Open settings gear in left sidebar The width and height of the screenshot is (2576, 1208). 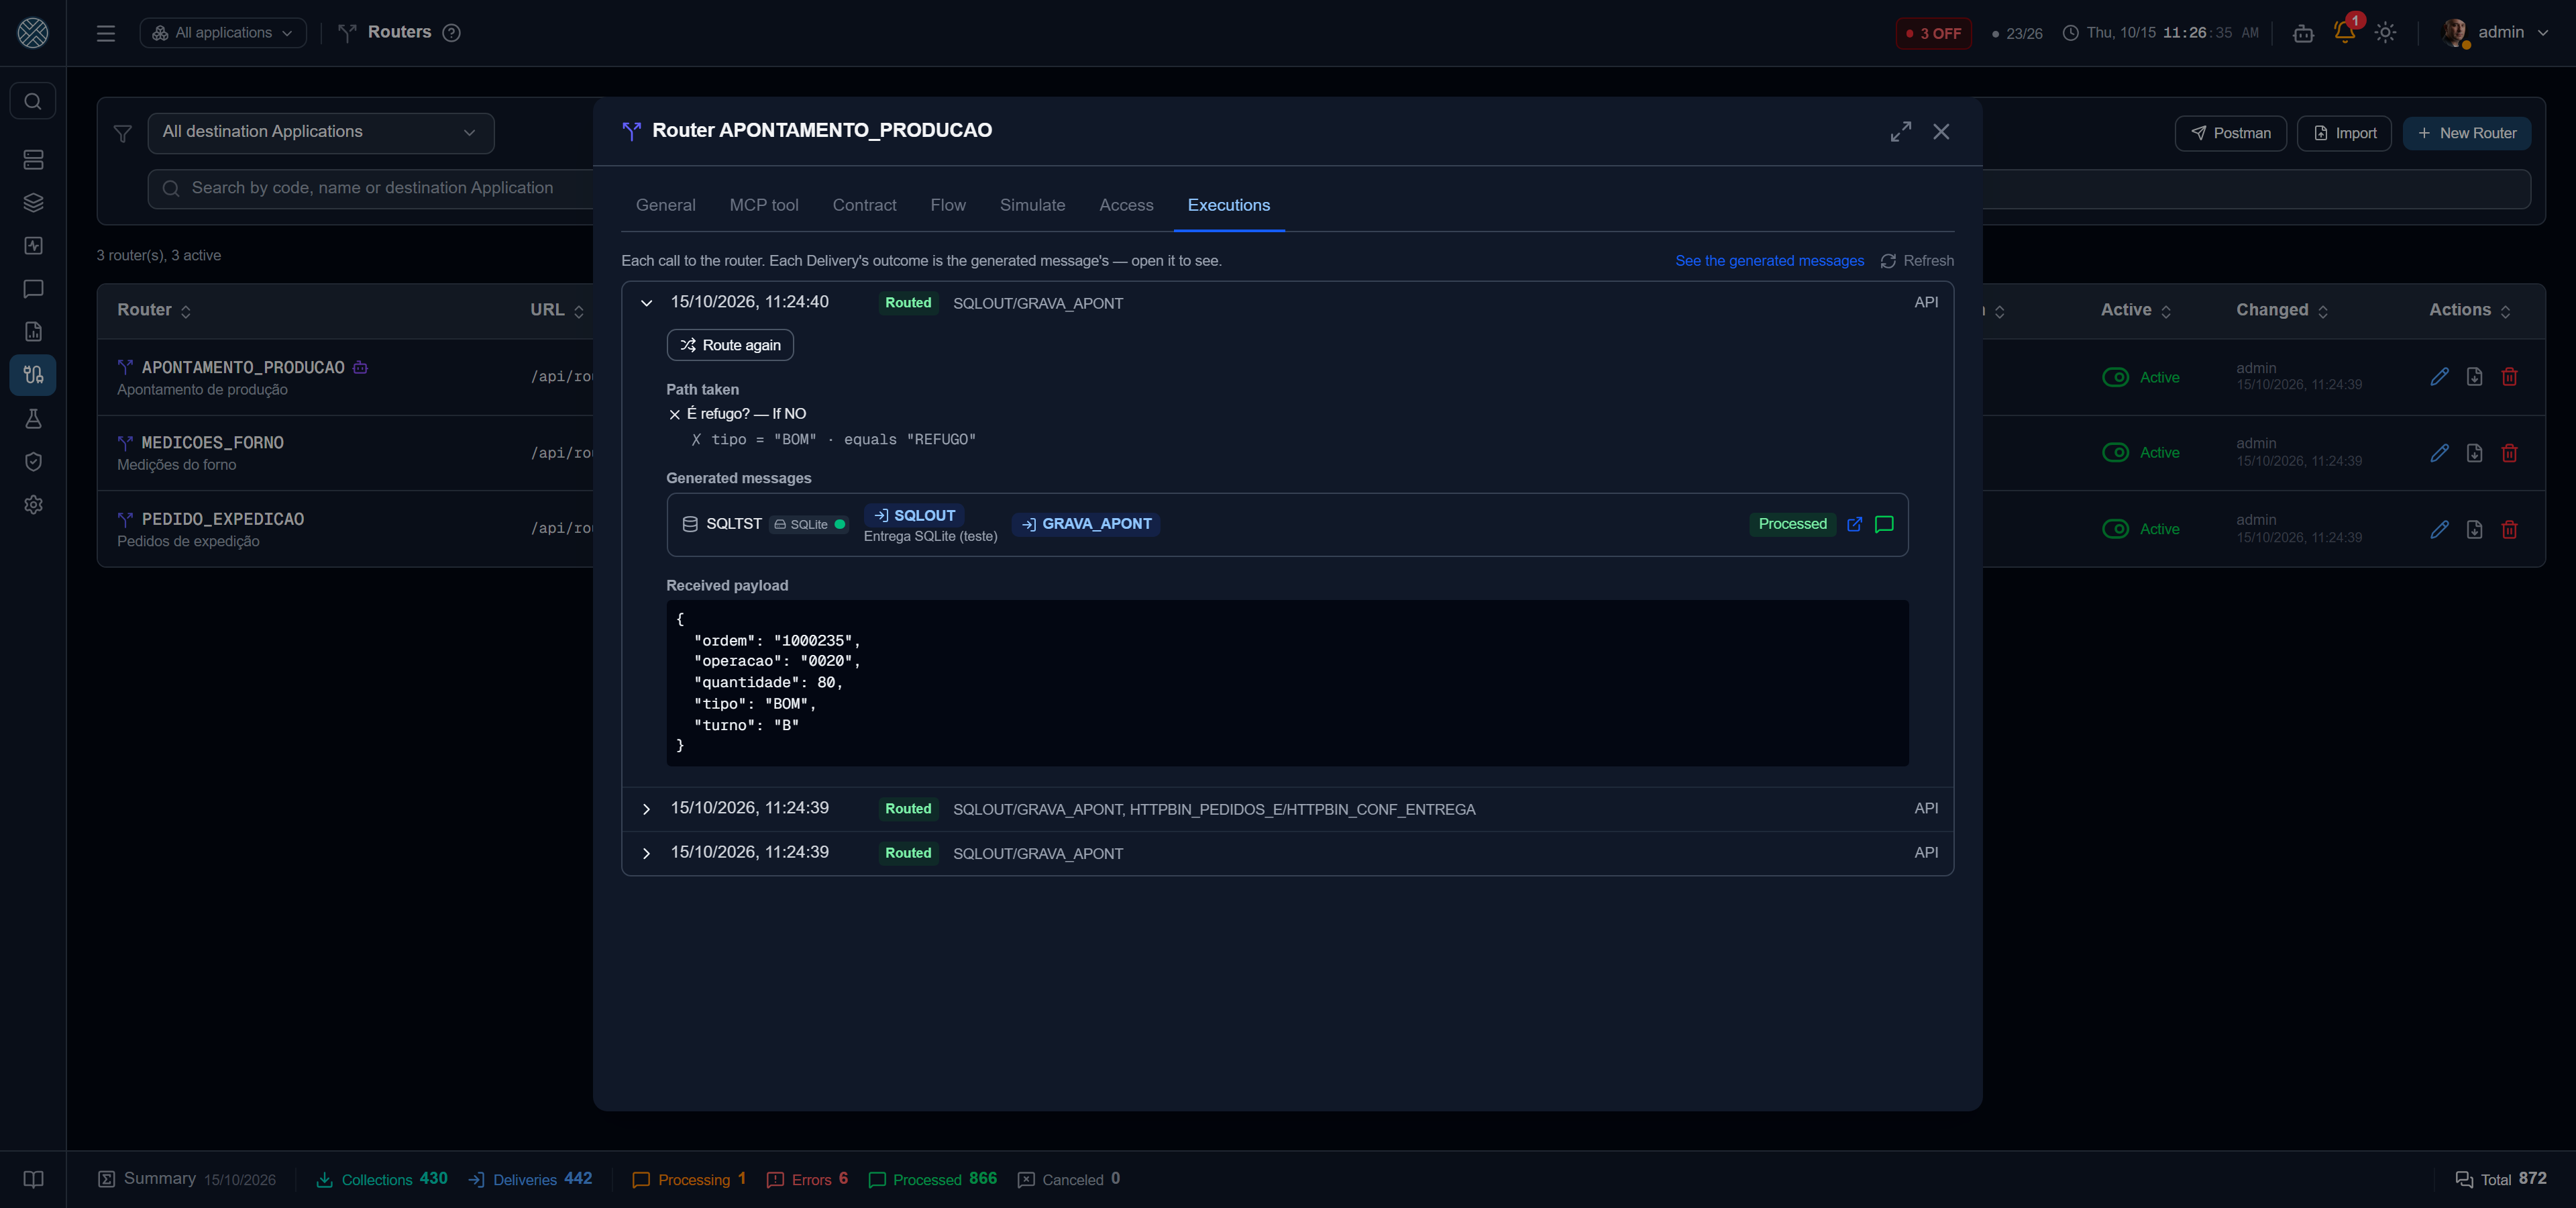coord(33,505)
